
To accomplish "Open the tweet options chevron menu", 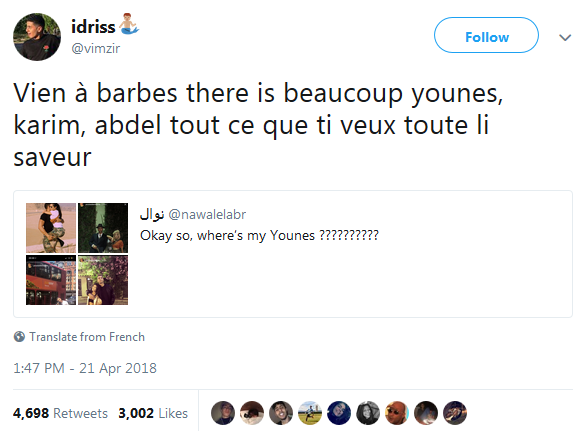I will coord(565,37).
